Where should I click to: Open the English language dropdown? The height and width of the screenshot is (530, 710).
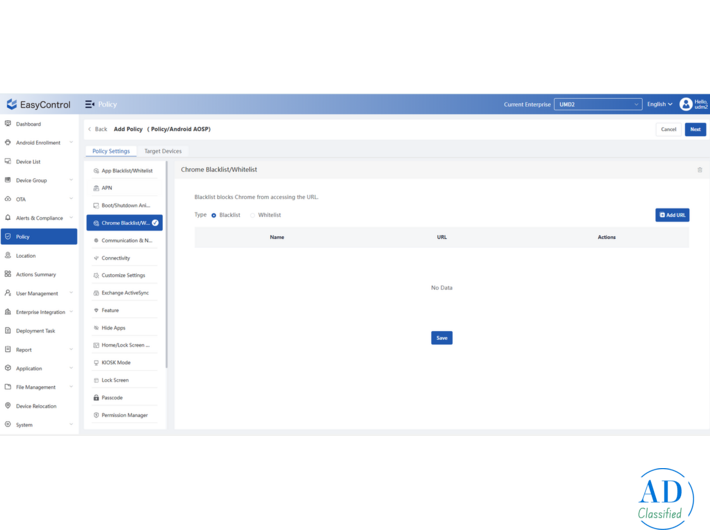pos(660,104)
